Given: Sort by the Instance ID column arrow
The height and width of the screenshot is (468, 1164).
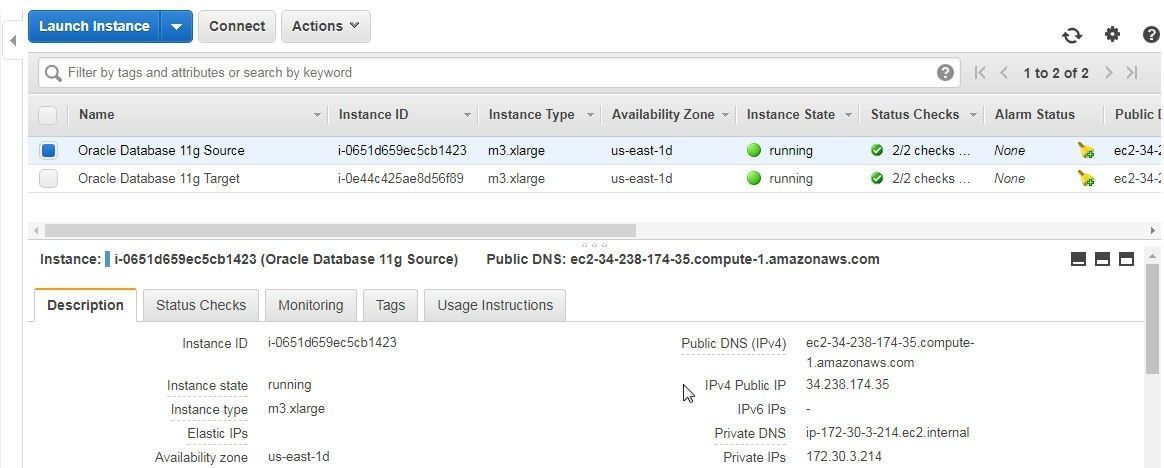Looking at the screenshot, I should 467,116.
